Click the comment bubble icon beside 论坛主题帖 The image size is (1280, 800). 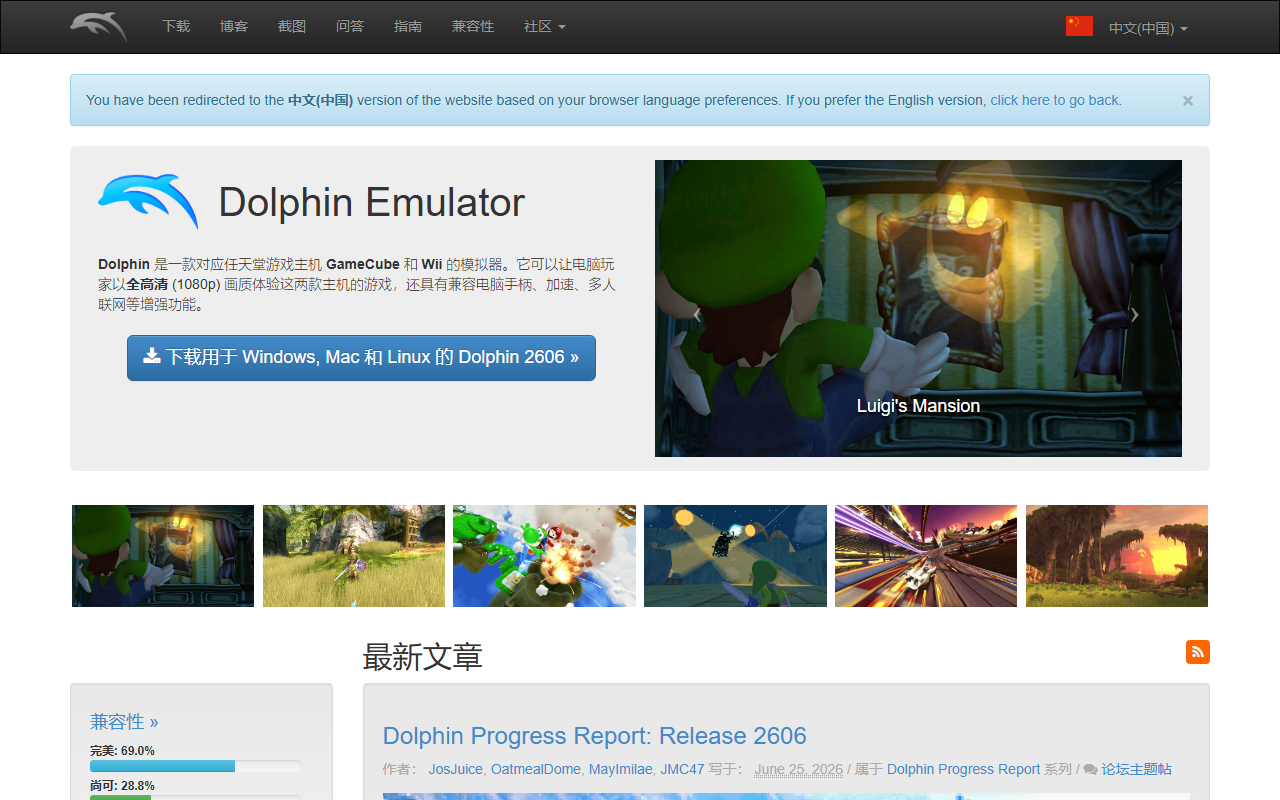1090,769
